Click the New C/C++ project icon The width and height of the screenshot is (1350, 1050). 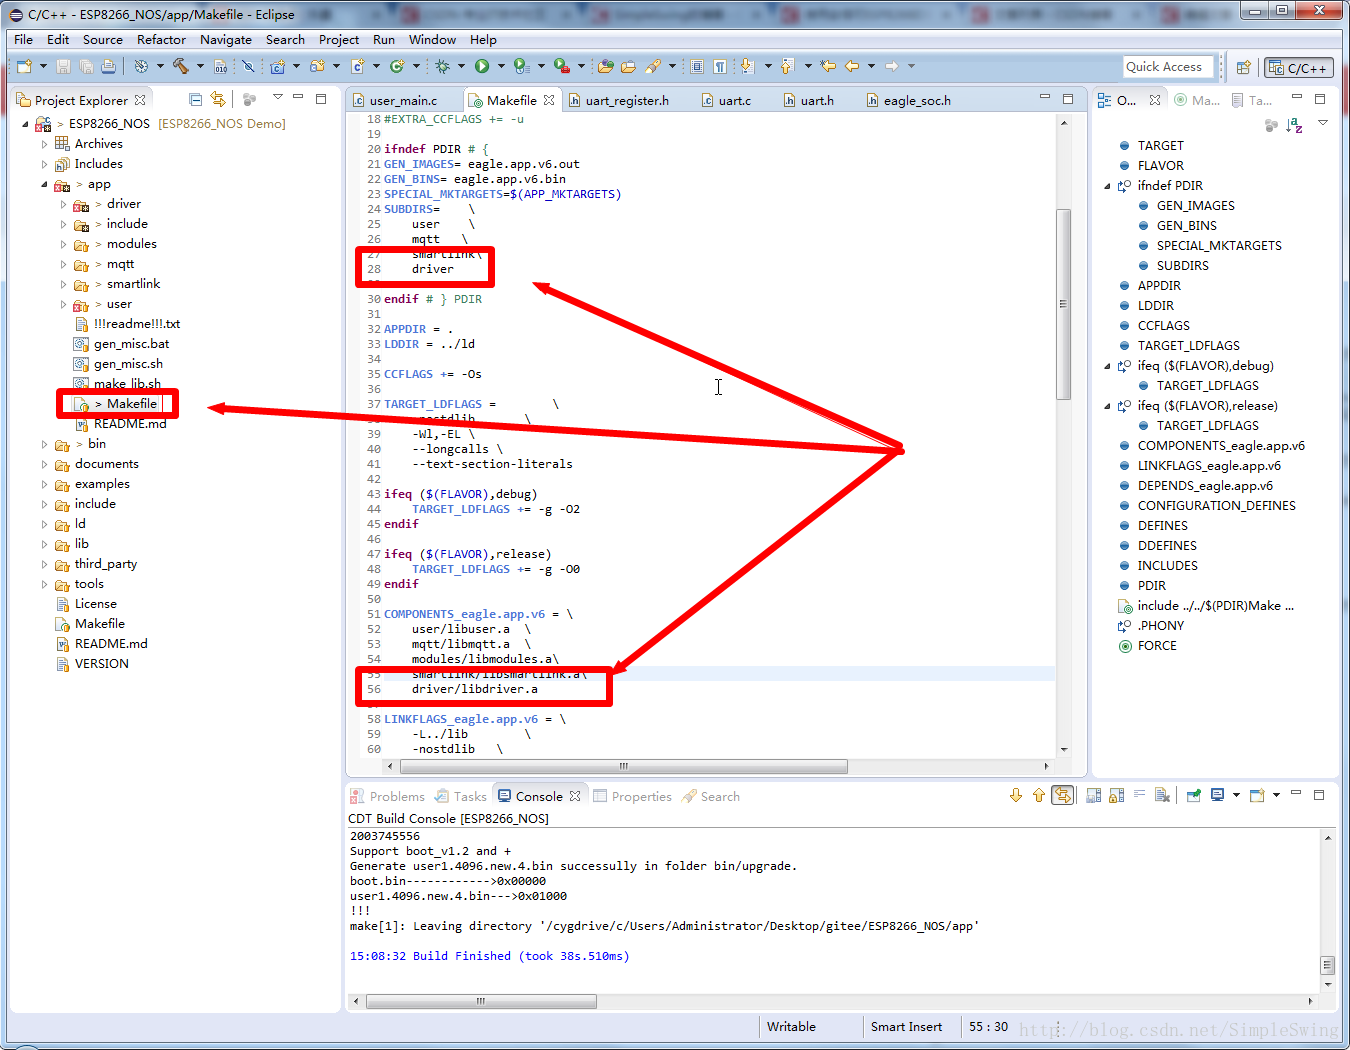[x=278, y=66]
